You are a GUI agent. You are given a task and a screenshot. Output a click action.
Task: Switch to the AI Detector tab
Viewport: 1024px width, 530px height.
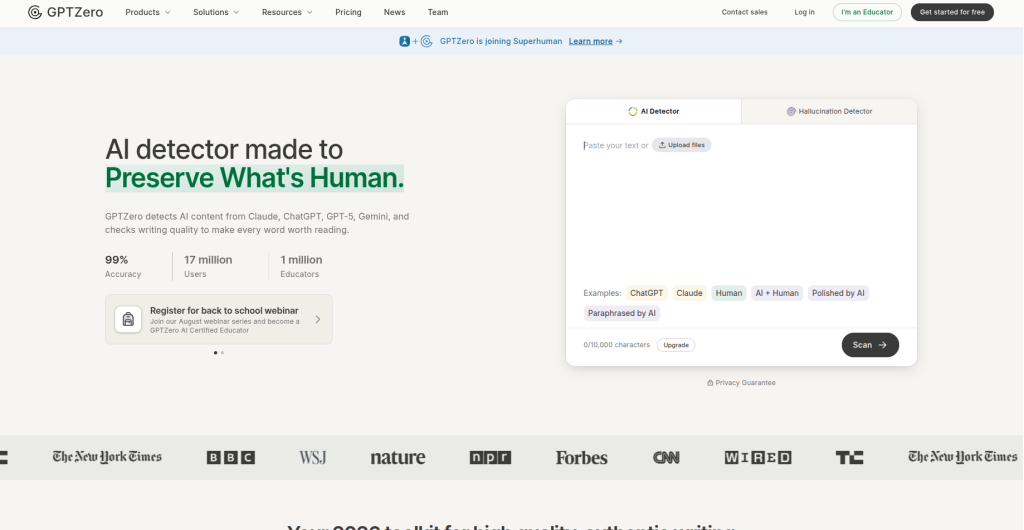(x=654, y=112)
